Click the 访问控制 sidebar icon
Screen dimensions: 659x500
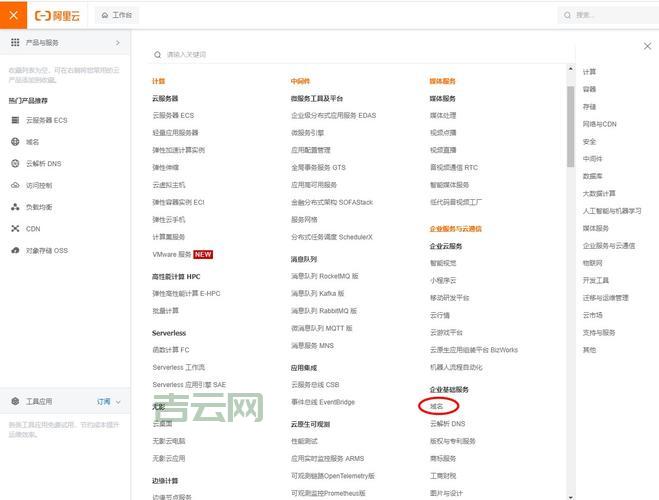[x=15, y=185]
